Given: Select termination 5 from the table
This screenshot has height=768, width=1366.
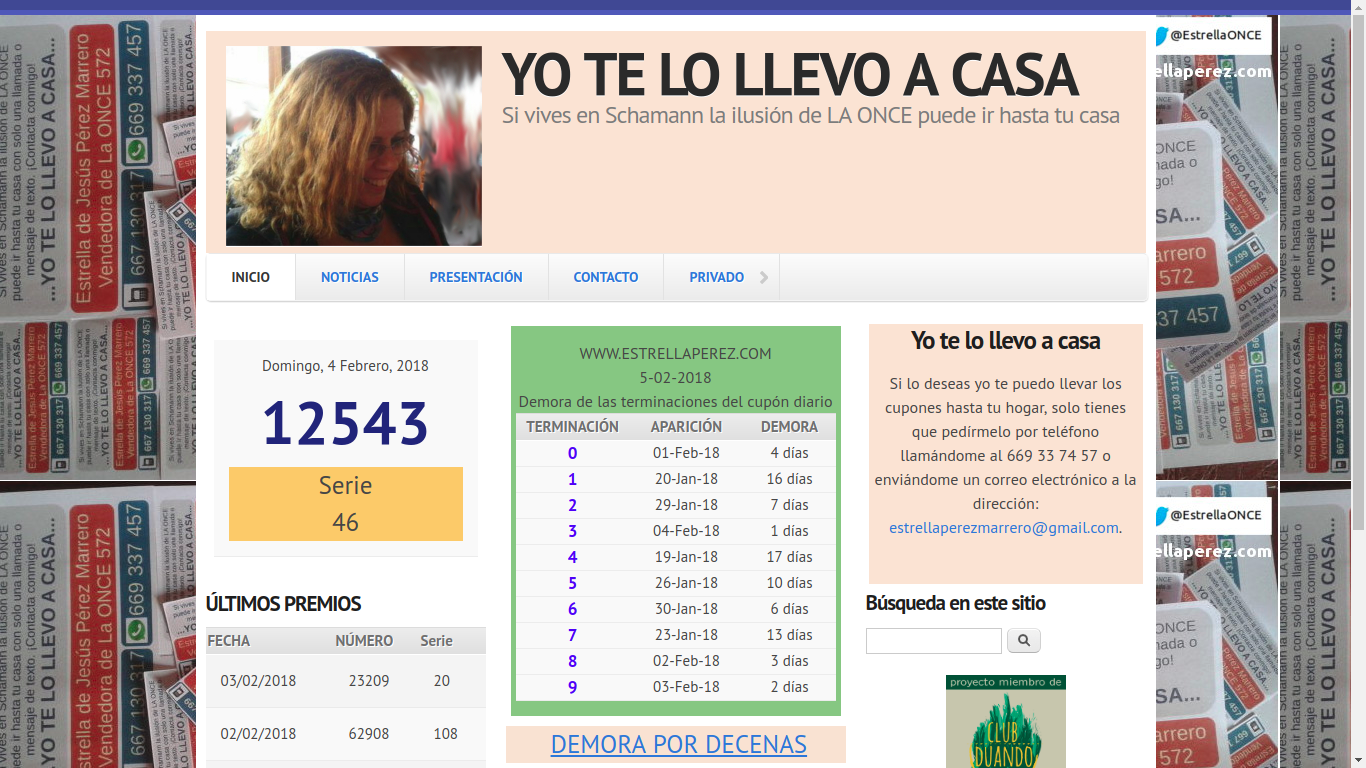Looking at the screenshot, I should 572,582.
